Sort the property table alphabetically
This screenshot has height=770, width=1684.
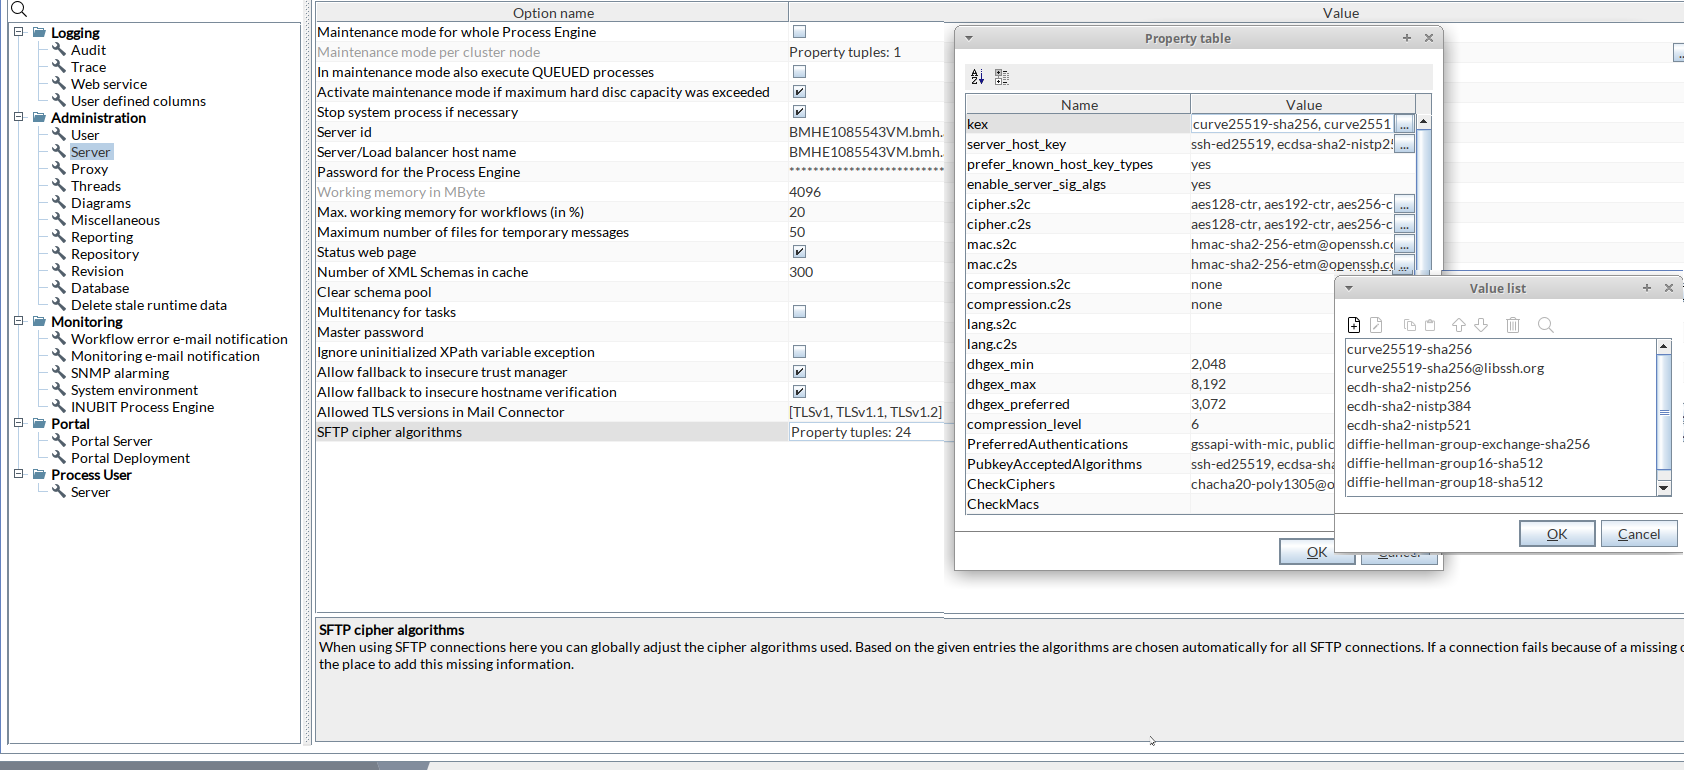click(977, 77)
